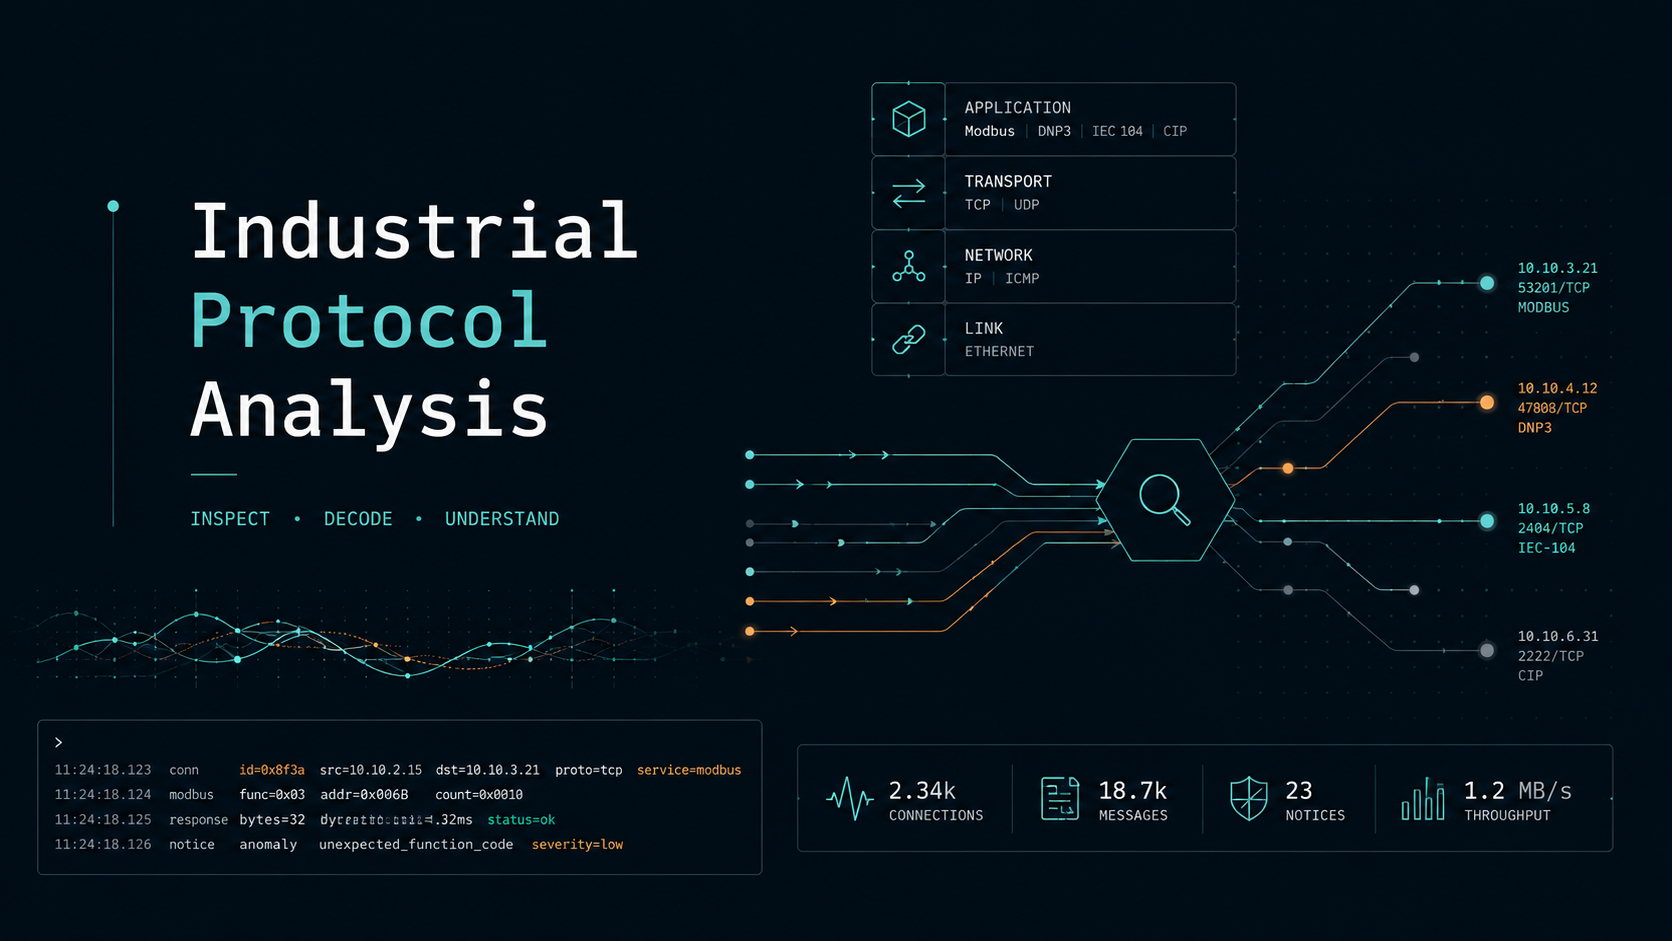Viewport: 1672px width, 941px height.
Task: Click the IEC 104 protocol label
Action: pos(1117,131)
